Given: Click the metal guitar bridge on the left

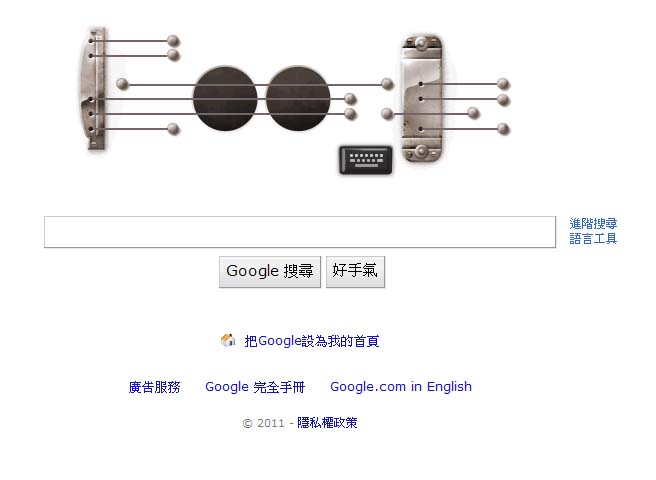Looking at the screenshot, I should click(94, 88).
